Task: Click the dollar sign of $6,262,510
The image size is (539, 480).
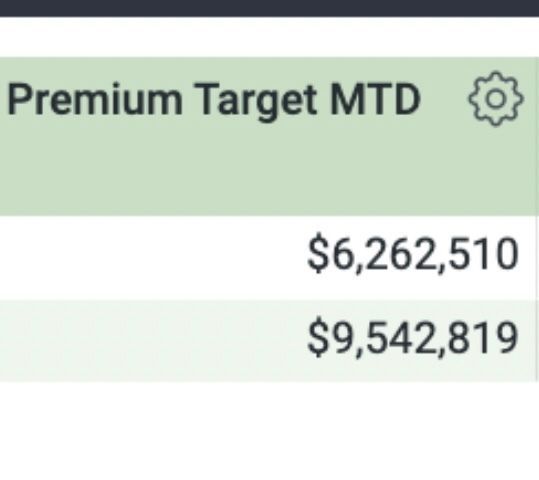Action: 316,253
